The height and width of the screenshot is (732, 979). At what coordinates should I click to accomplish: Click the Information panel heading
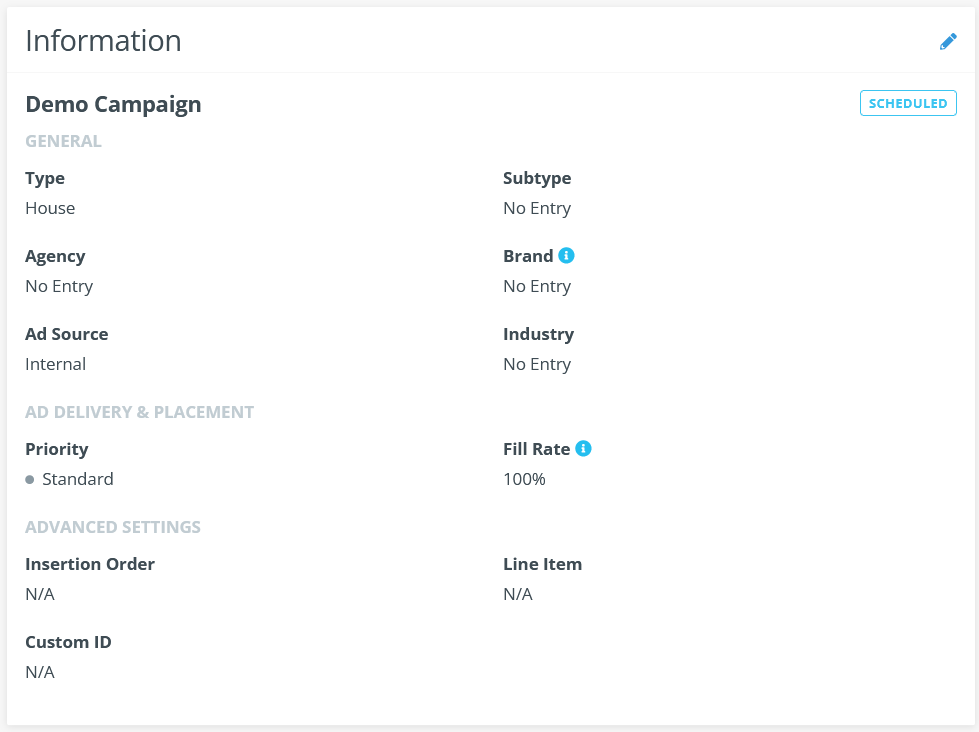pyautogui.click(x=103, y=41)
